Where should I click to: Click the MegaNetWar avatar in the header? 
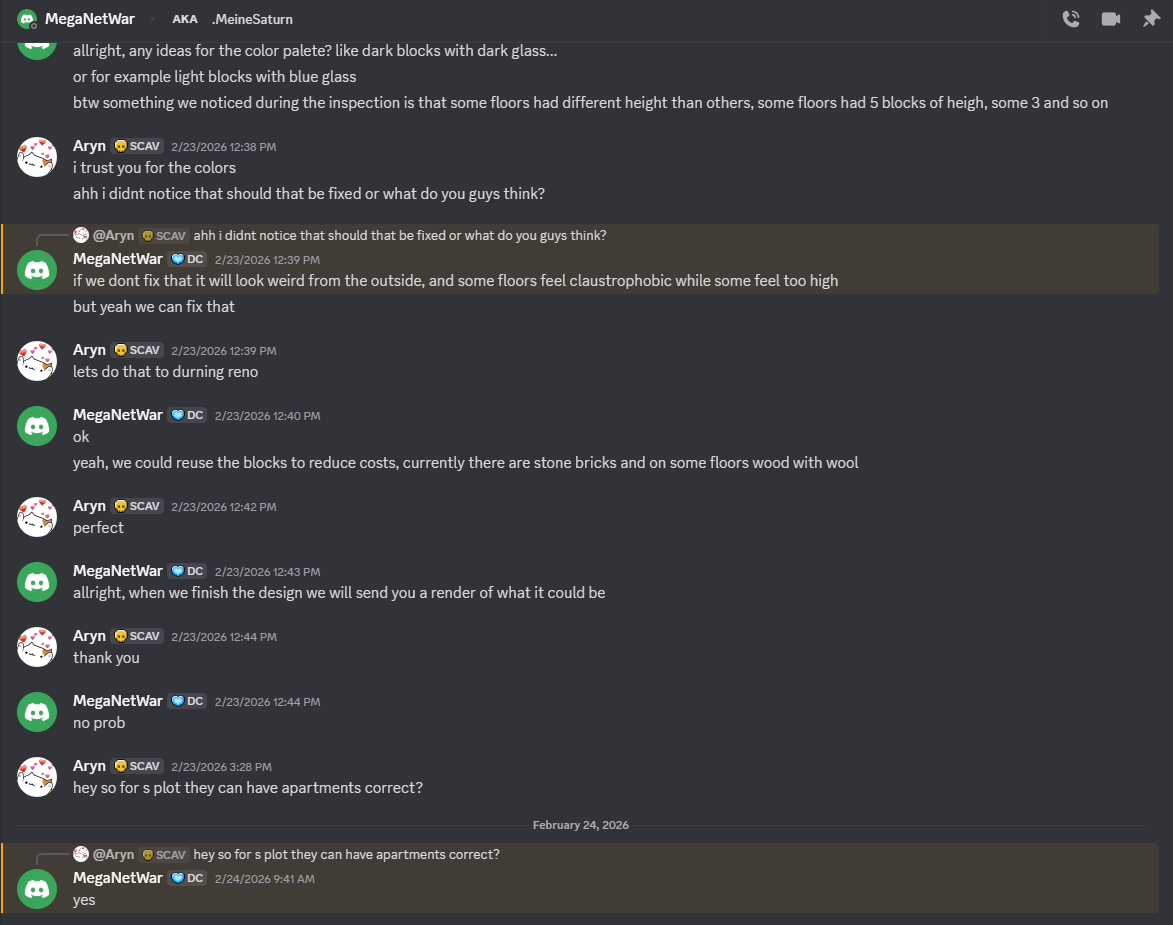27,19
